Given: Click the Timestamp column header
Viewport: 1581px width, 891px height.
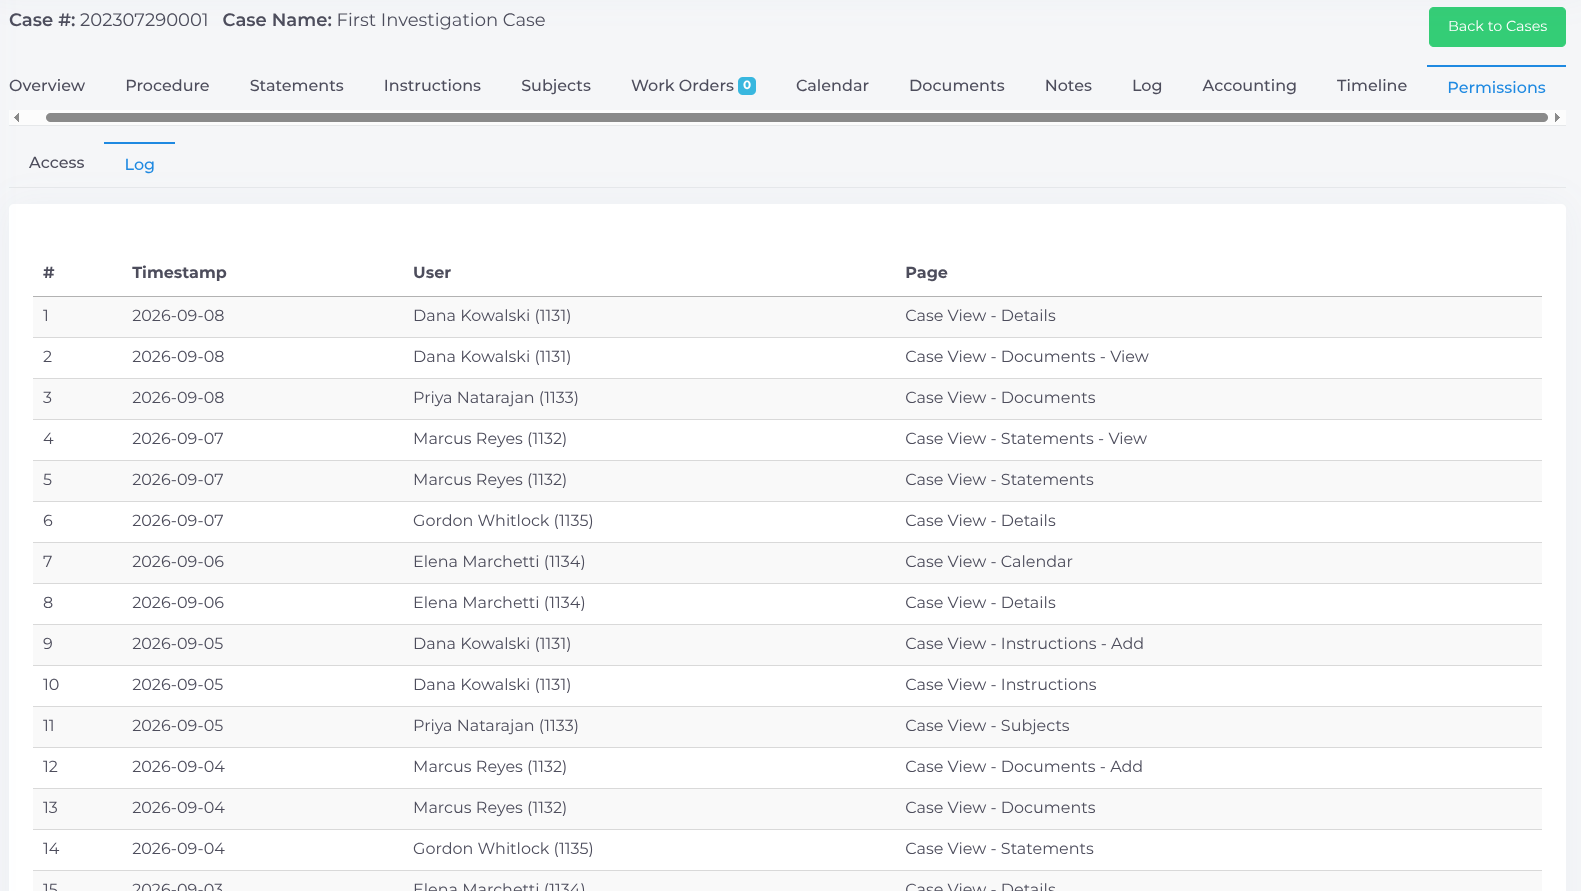Looking at the screenshot, I should click(179, 273).
